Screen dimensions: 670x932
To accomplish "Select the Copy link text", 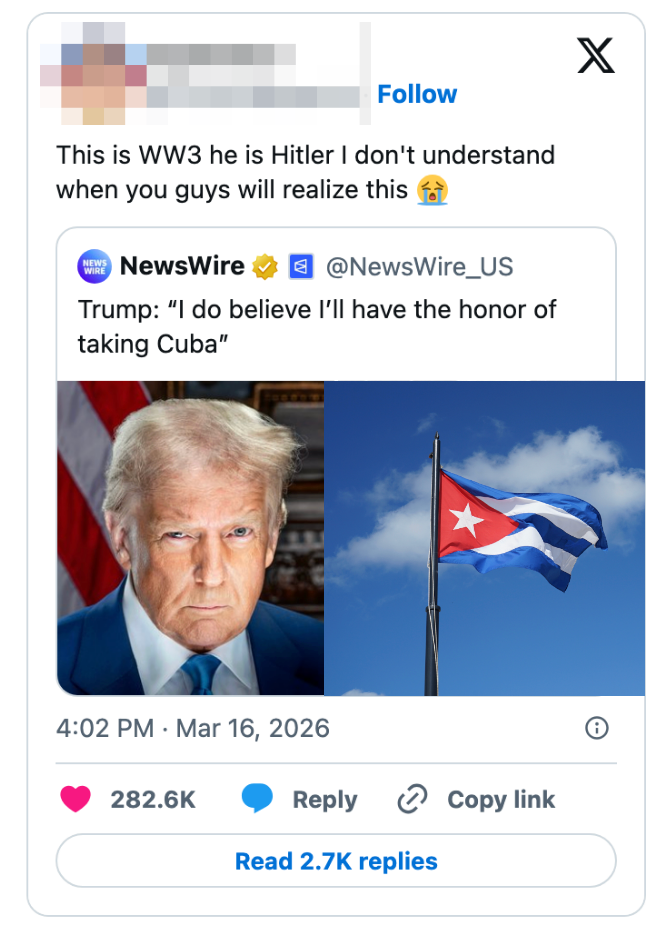I will point(501,799).
